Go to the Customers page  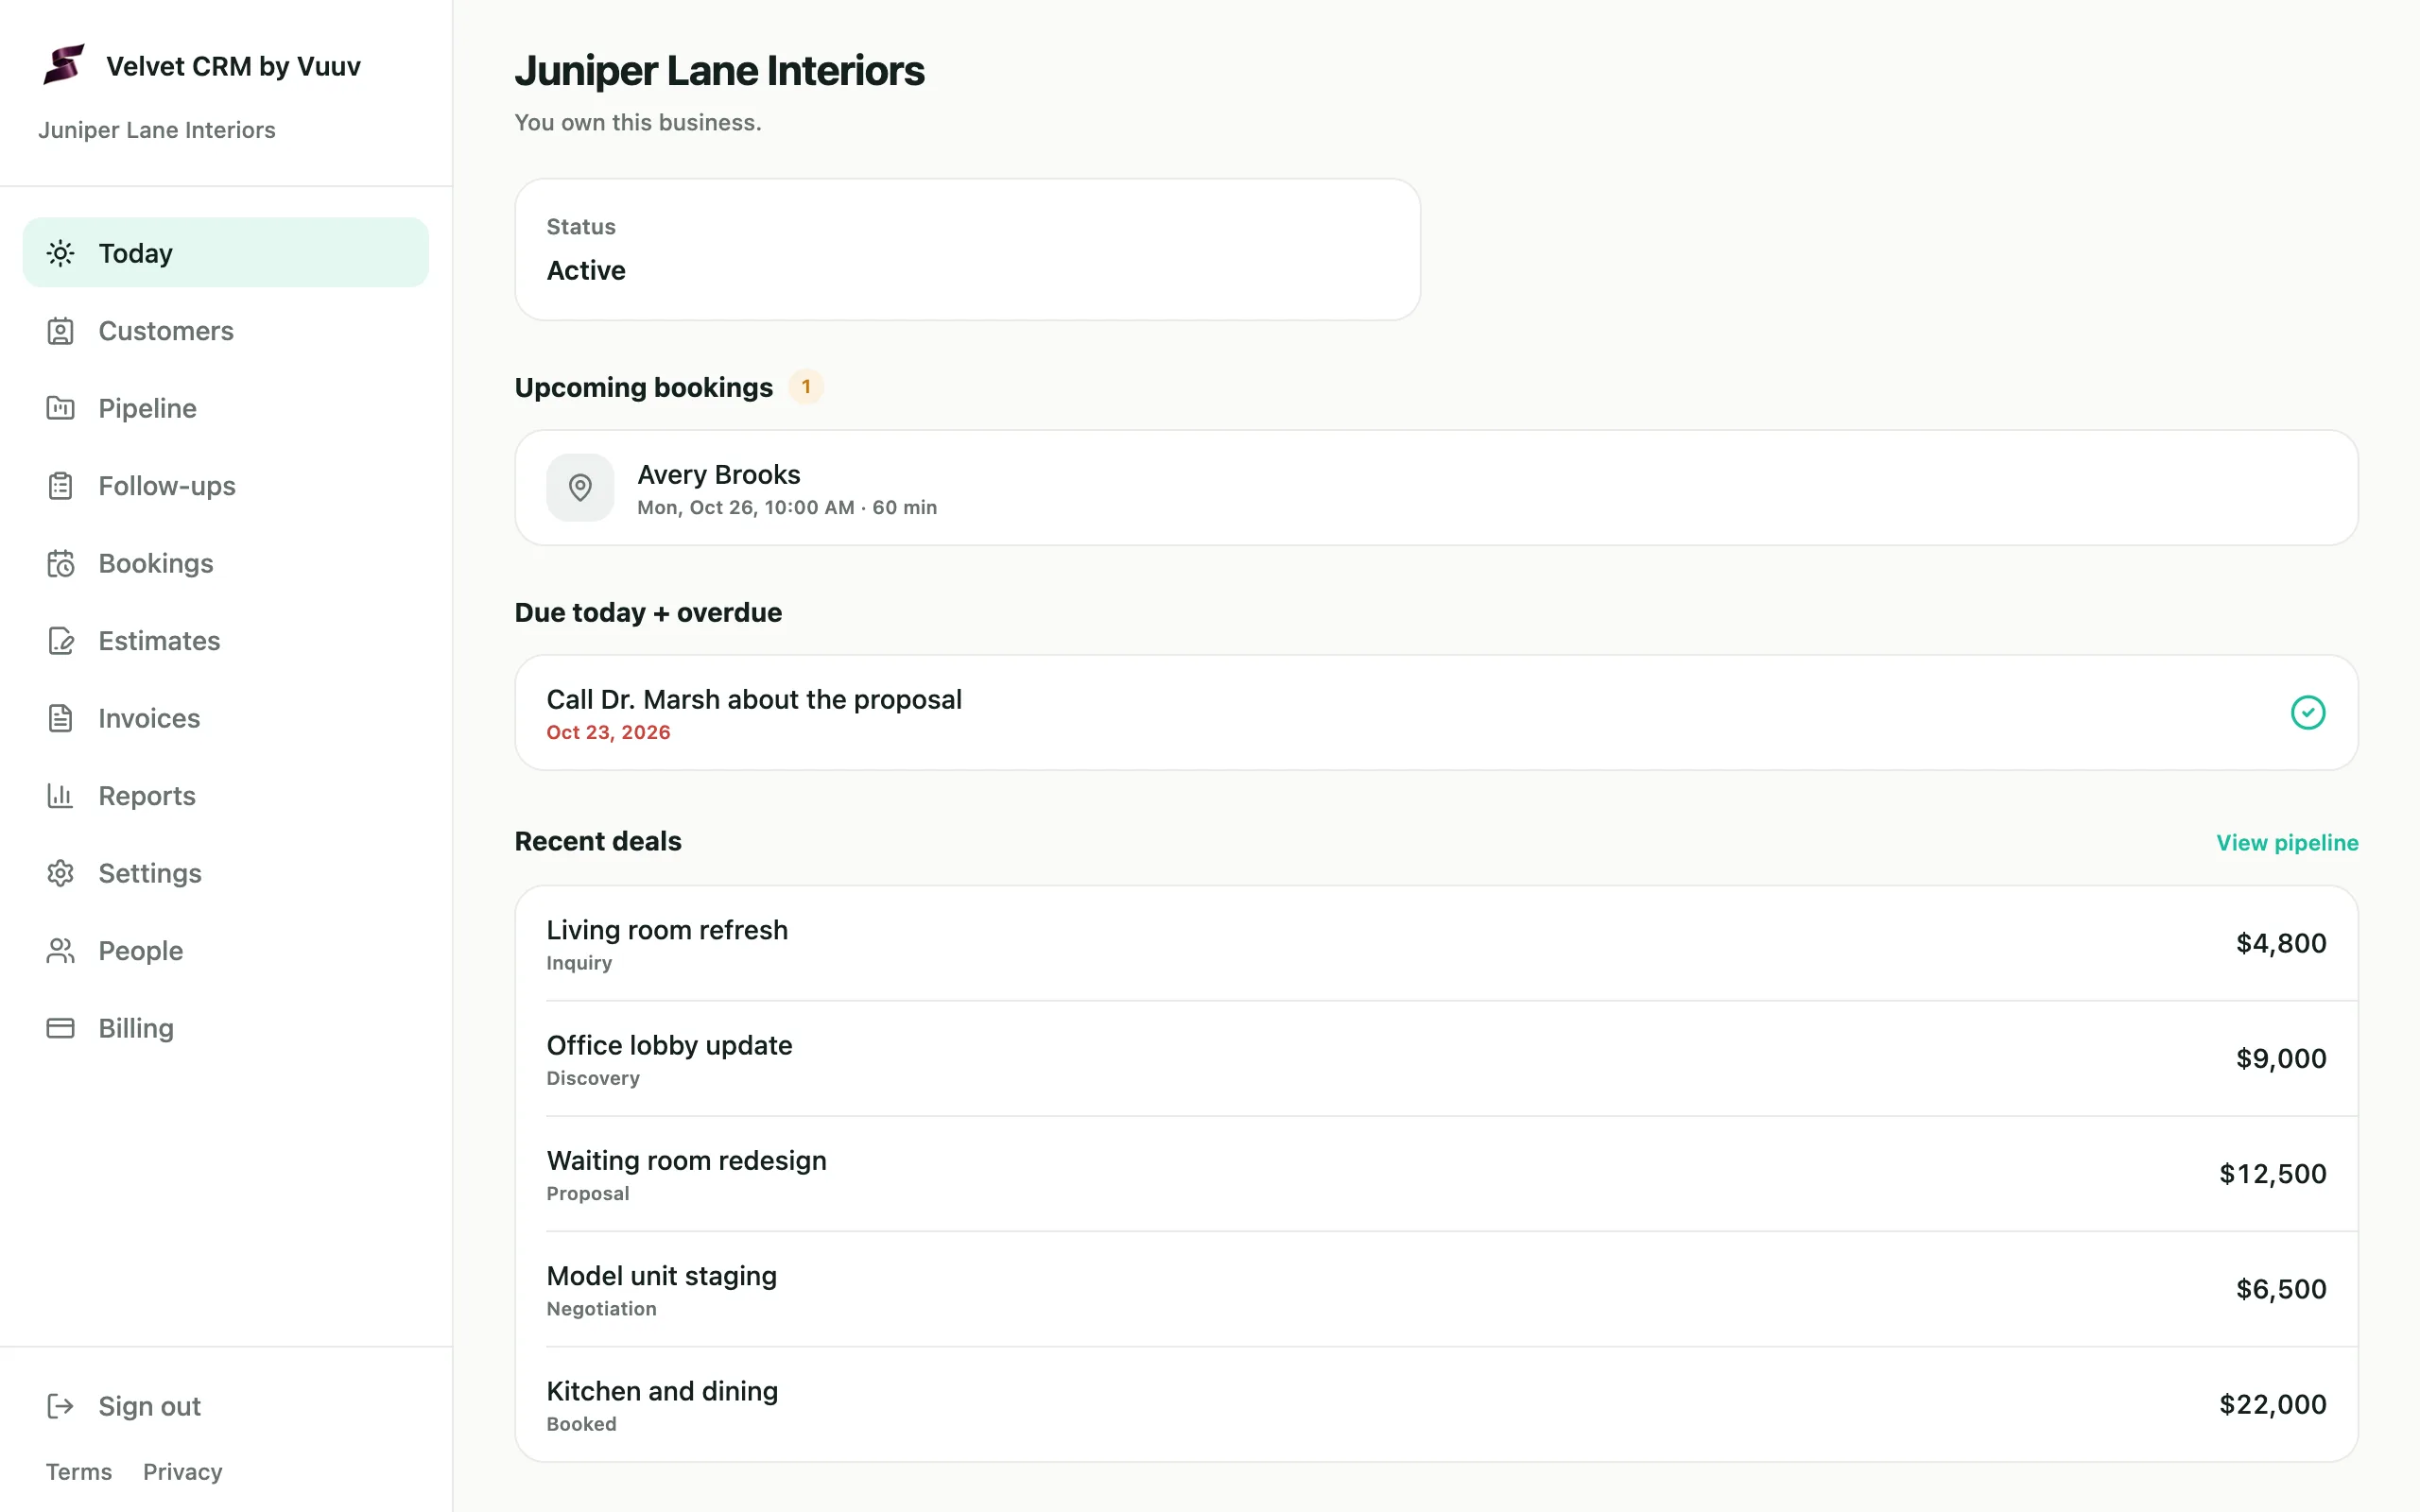[226, 331]
